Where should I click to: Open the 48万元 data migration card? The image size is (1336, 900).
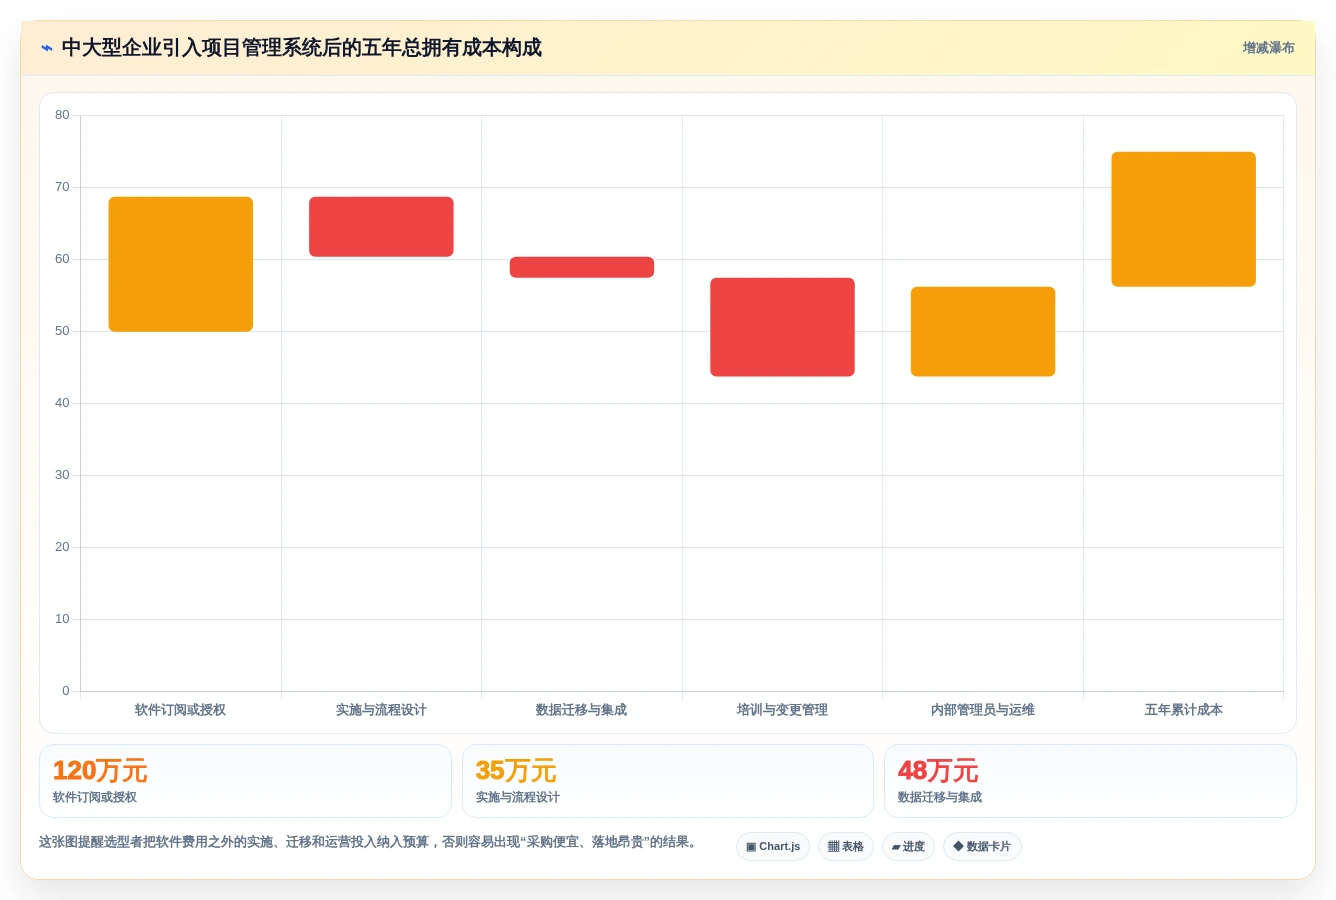(1090, 781)
